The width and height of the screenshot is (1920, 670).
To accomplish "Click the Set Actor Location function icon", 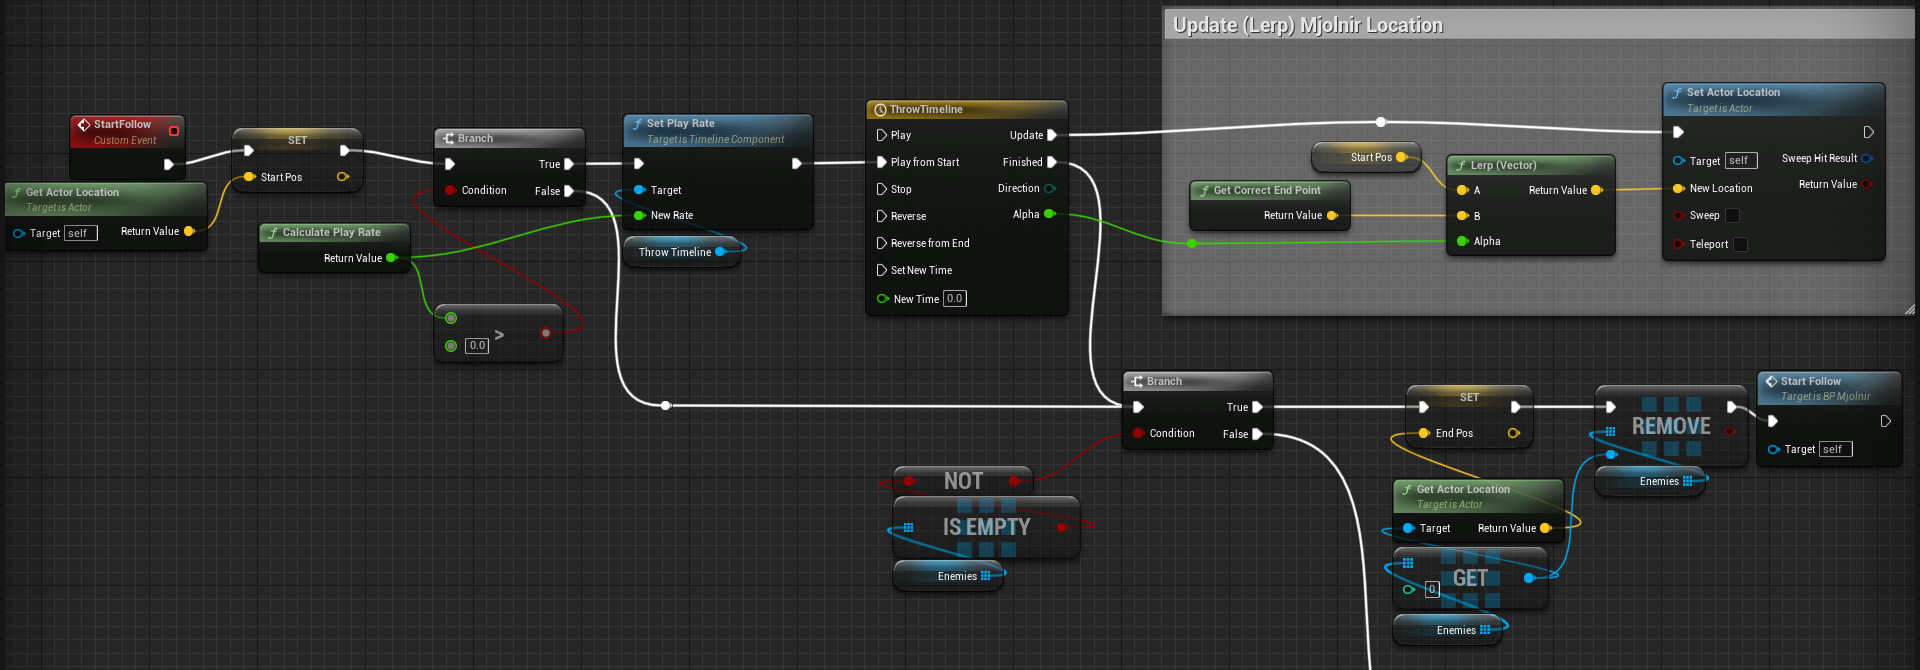I will tap(1677, 93).
